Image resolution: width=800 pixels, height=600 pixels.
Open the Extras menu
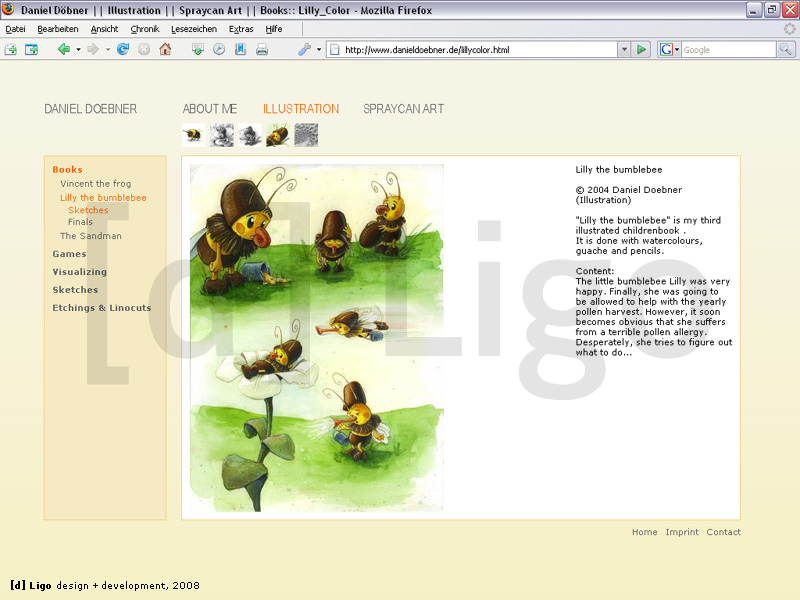point(241,29)
